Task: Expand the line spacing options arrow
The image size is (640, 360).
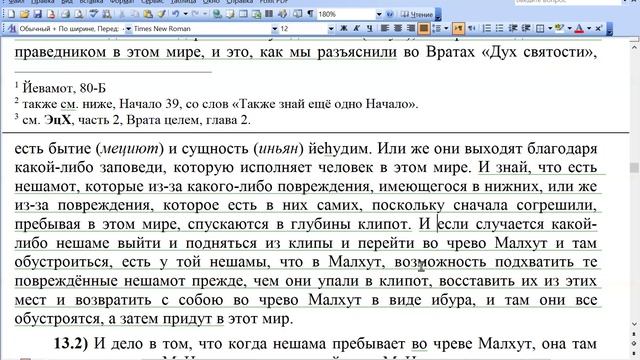Action: tap(446, 28)
